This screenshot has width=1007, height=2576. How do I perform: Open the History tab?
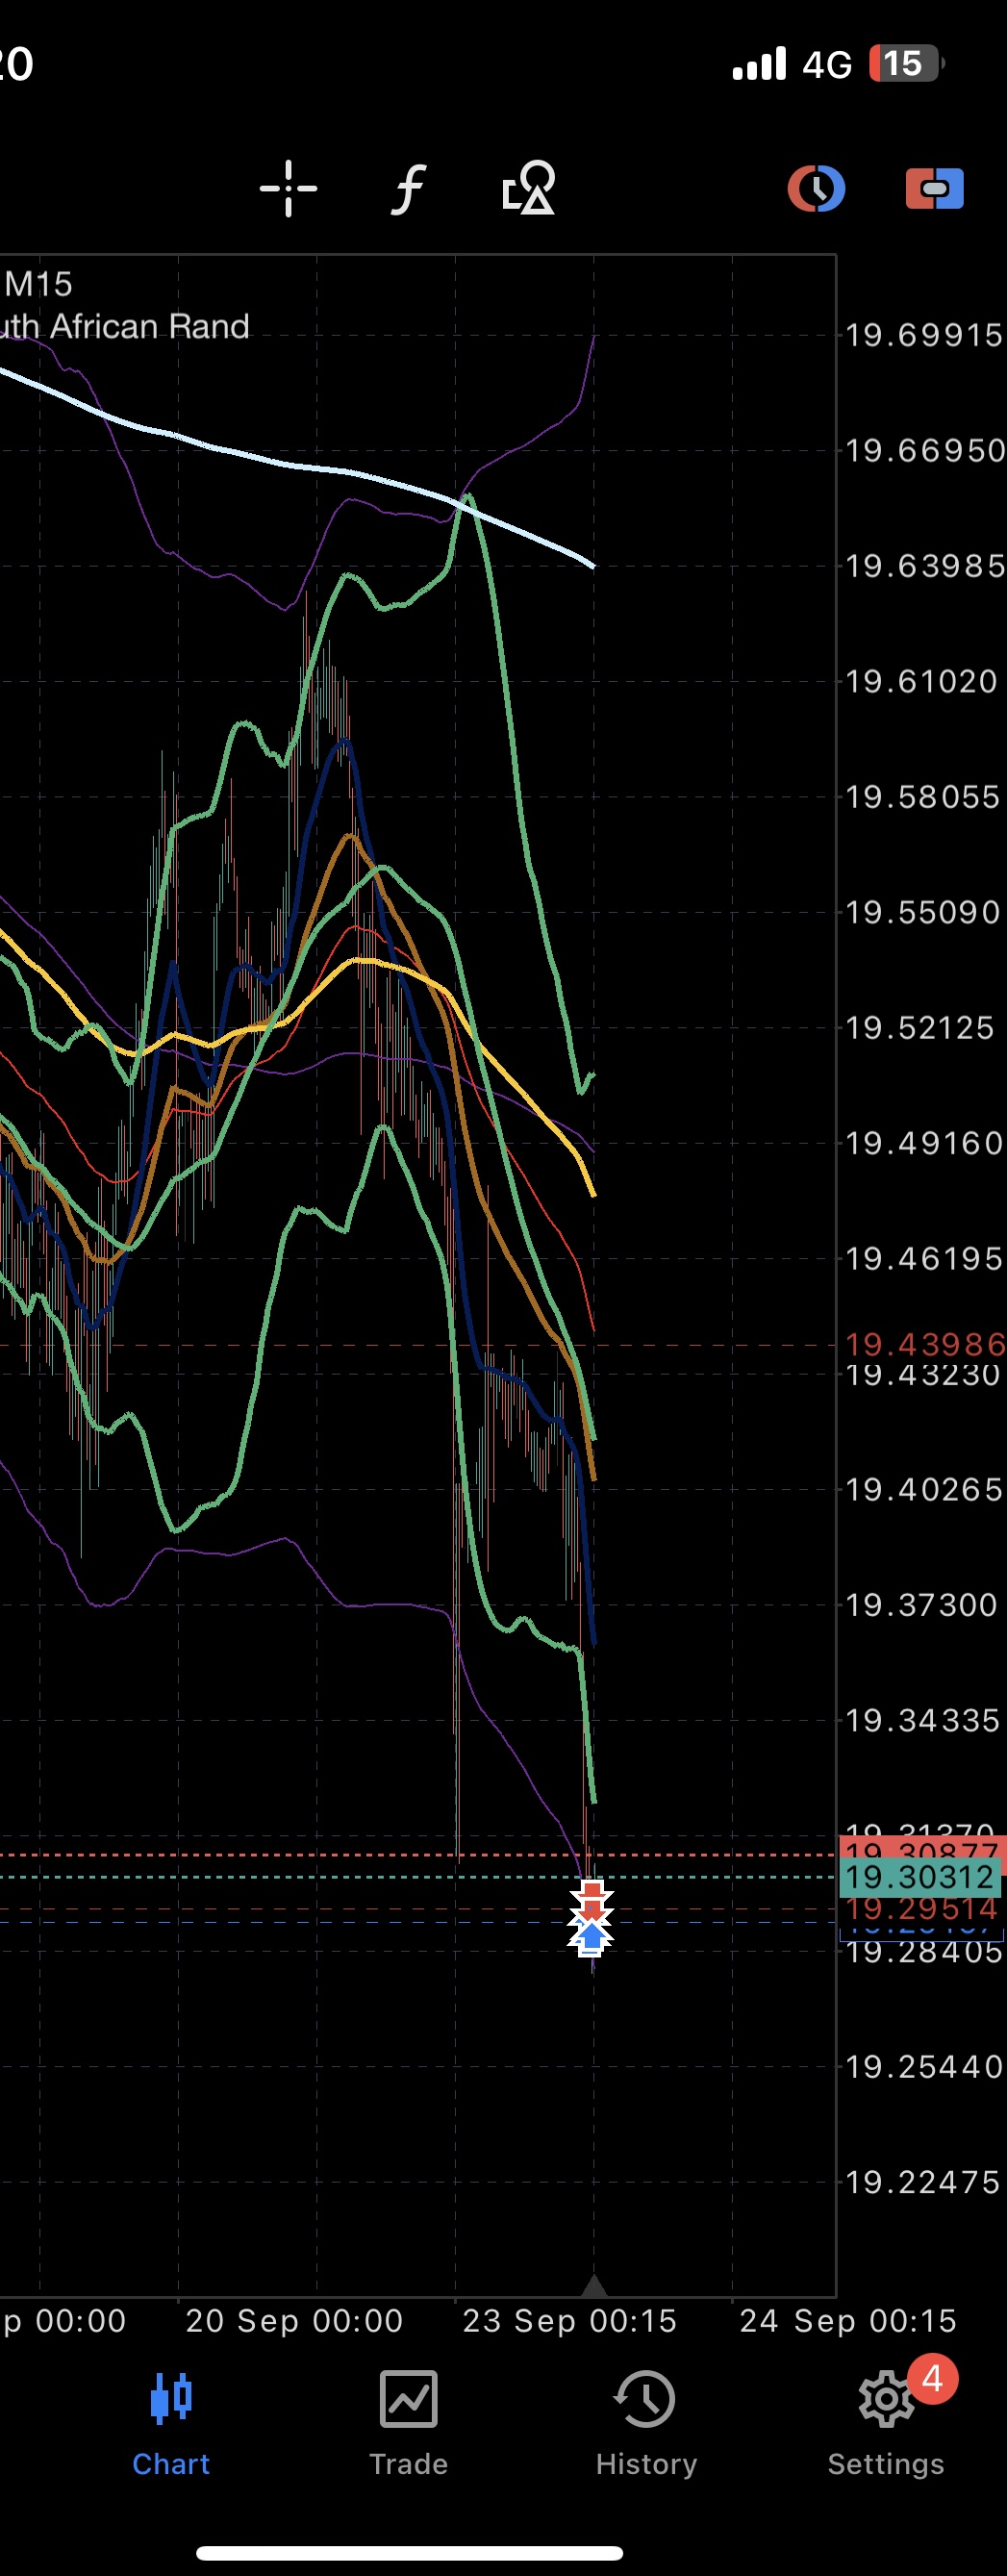646,2424
